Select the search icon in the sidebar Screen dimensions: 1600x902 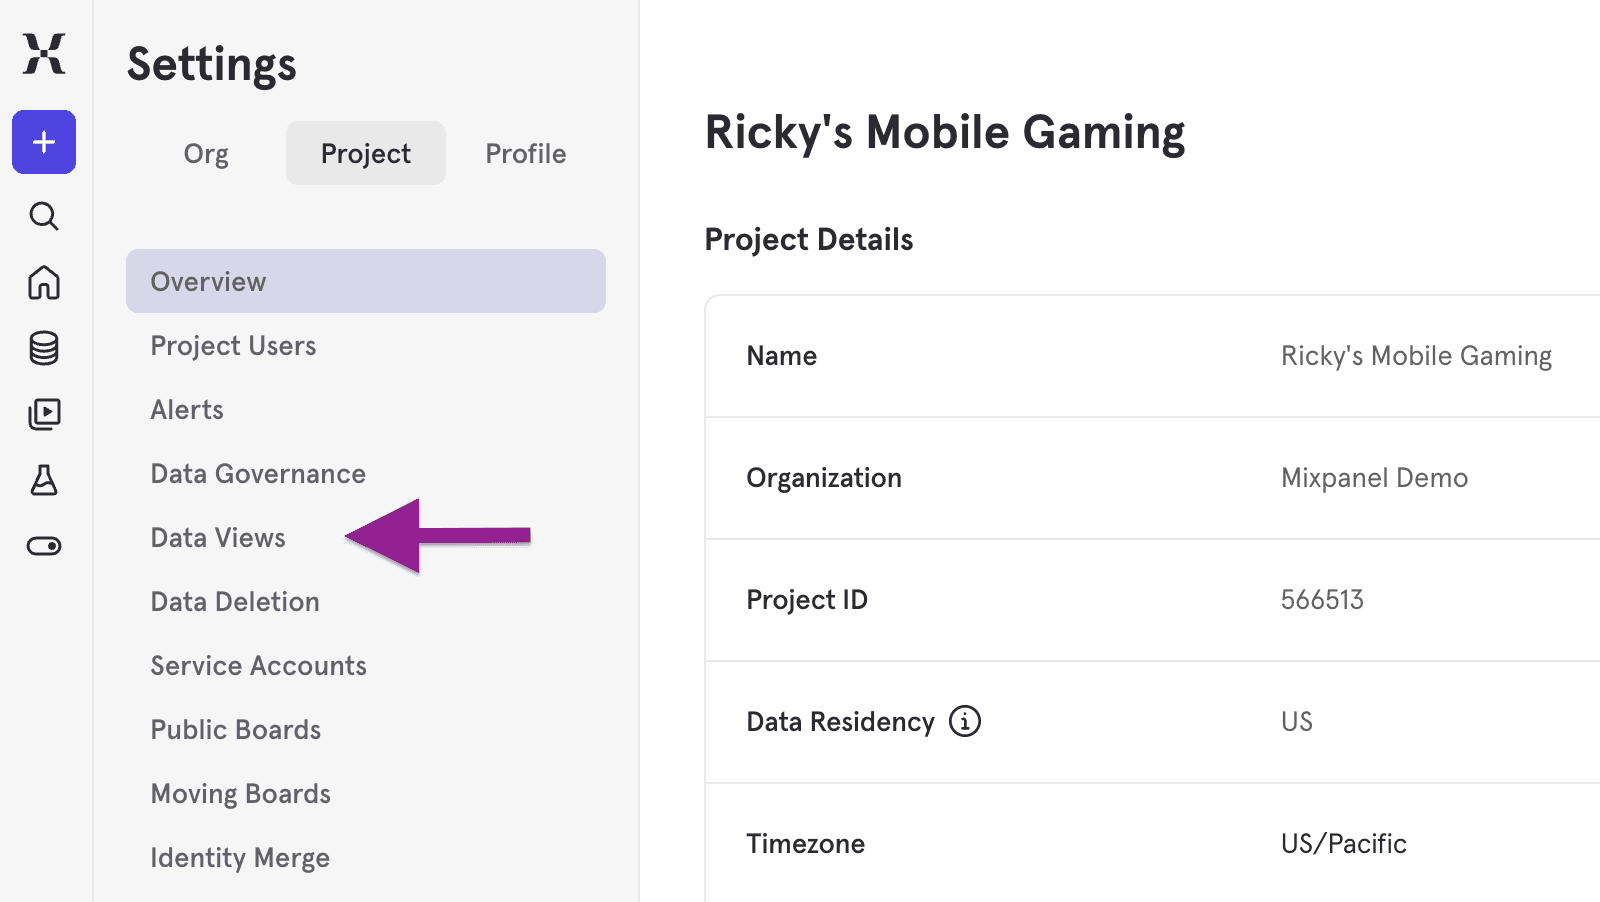pyautogui.click(x=43, y=216)
